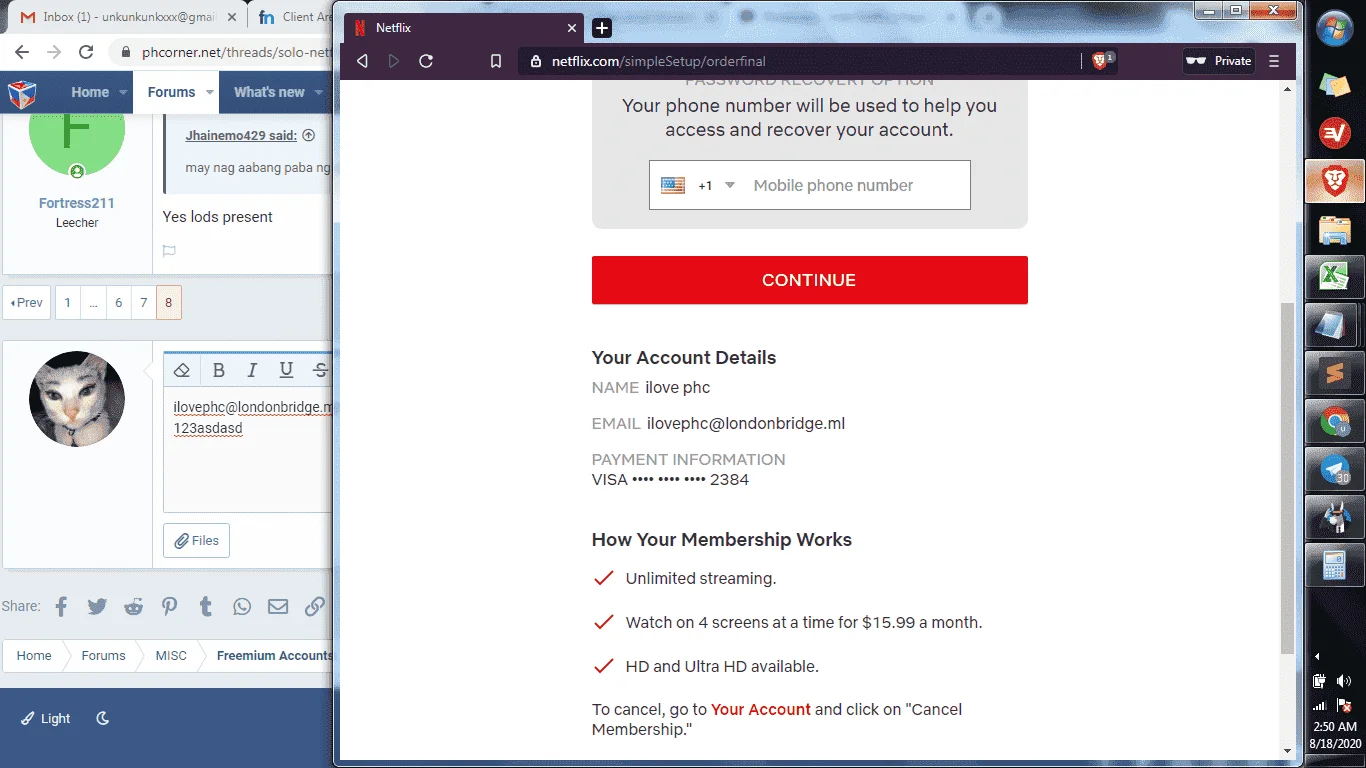The image size is (1366, 768).
Task: Switch to the Client Area tab in Chrome
Action: (293, 17)
